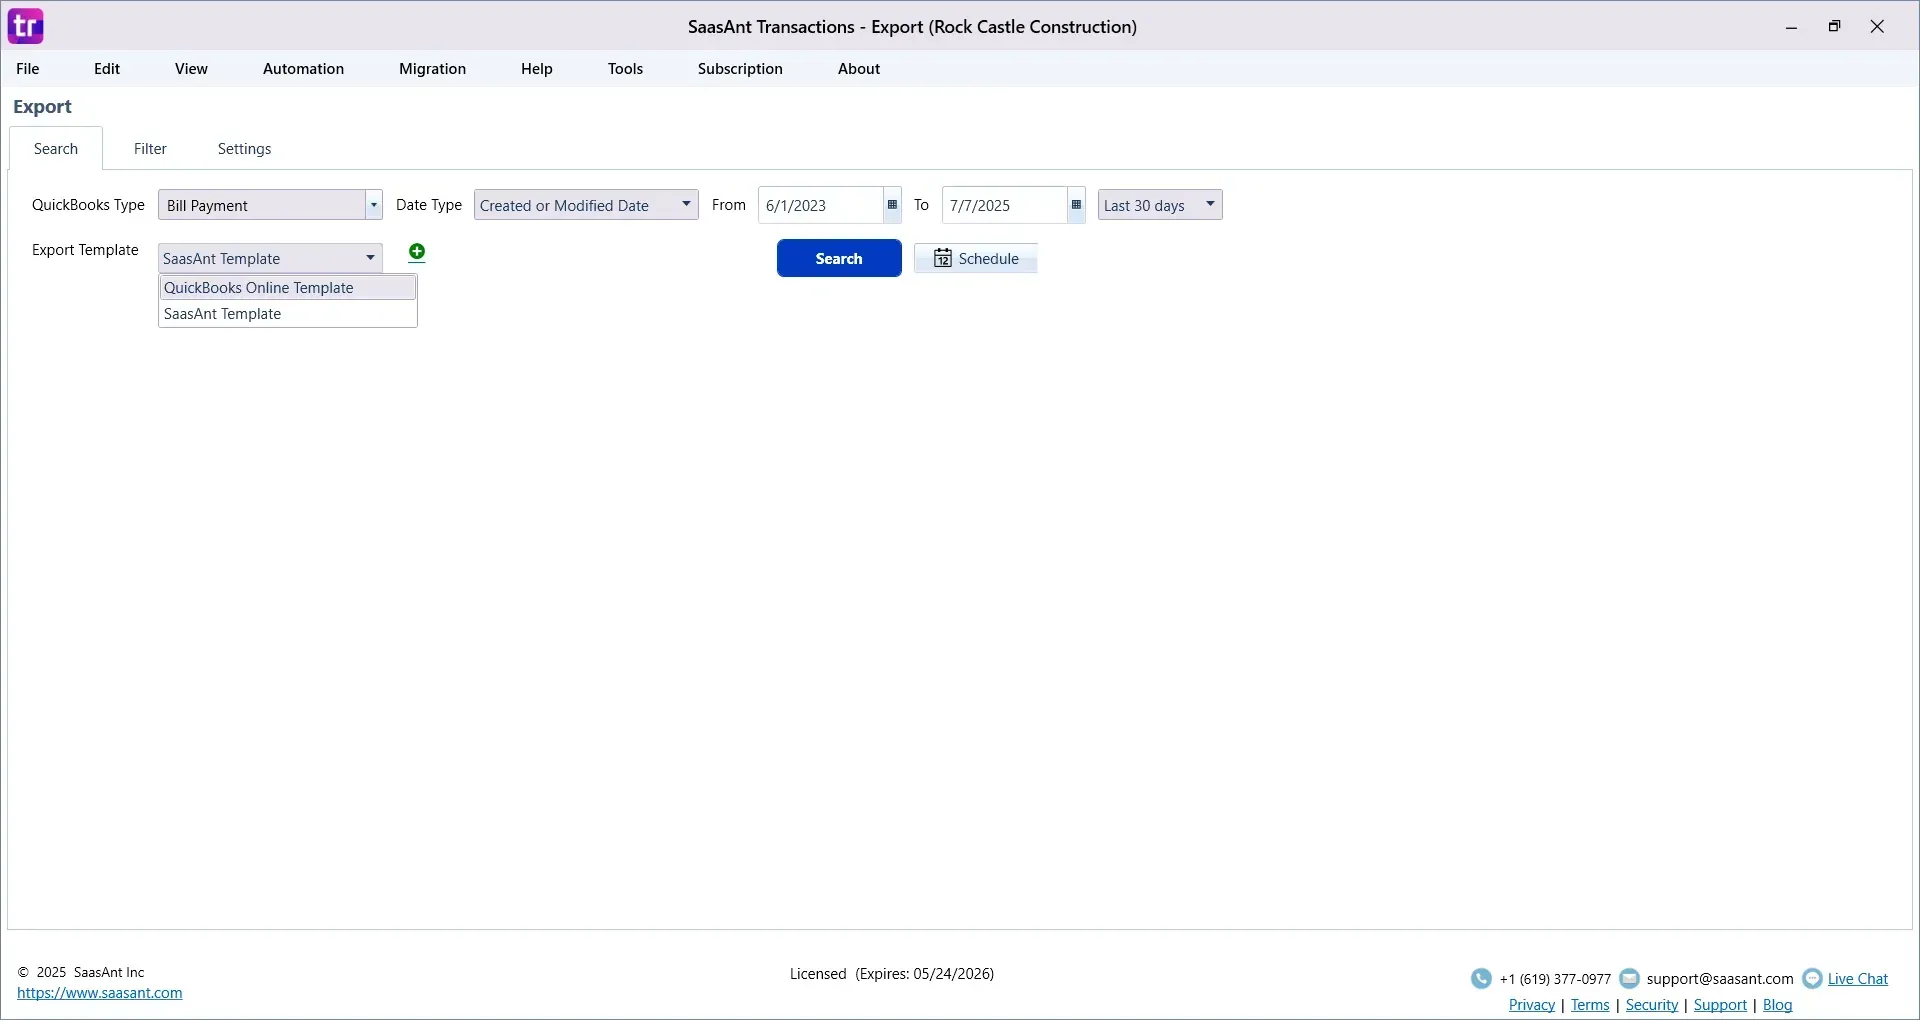Click the phone icon in the footer
Image resolution: width=1920 pixels, height=1020 pixels.
tap(1481, 979)
